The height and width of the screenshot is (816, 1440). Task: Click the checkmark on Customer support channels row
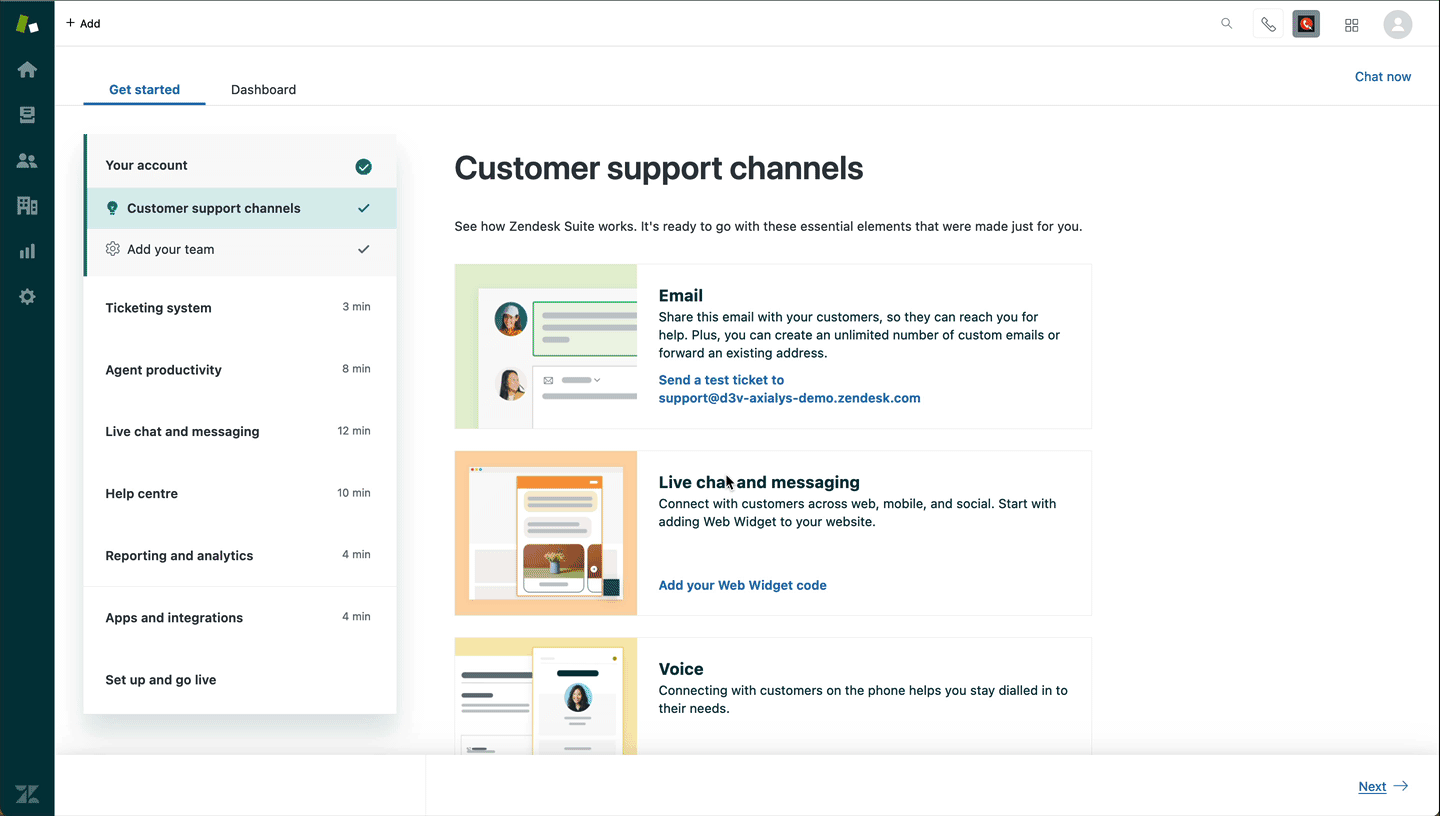pos(364,208)
